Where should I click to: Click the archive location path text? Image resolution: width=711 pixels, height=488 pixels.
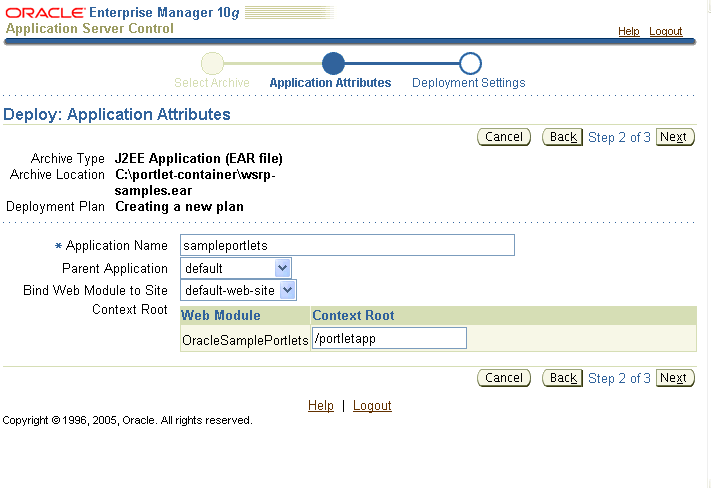pos(195,182)
